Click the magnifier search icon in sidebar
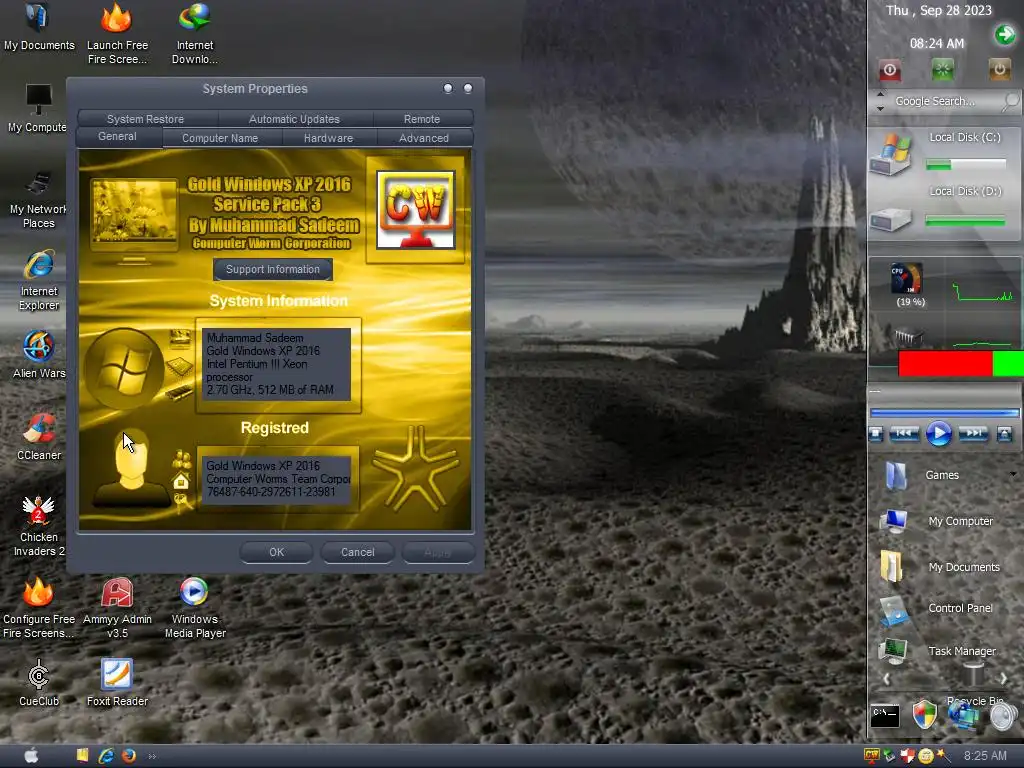1024x768 pixels. 1011,101
